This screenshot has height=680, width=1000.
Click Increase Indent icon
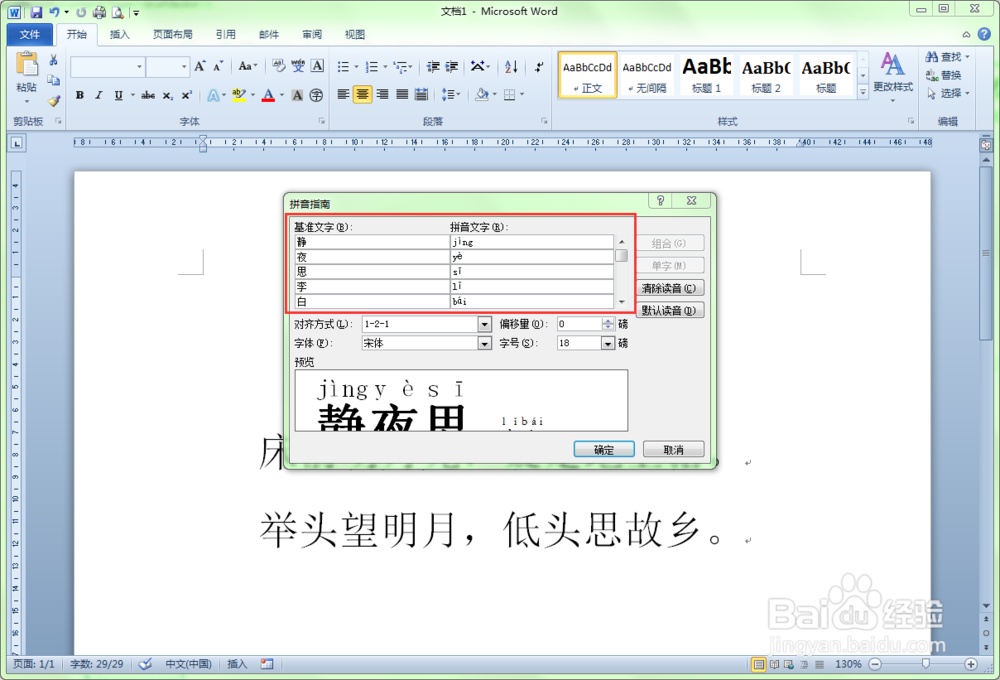pos(452,66)
